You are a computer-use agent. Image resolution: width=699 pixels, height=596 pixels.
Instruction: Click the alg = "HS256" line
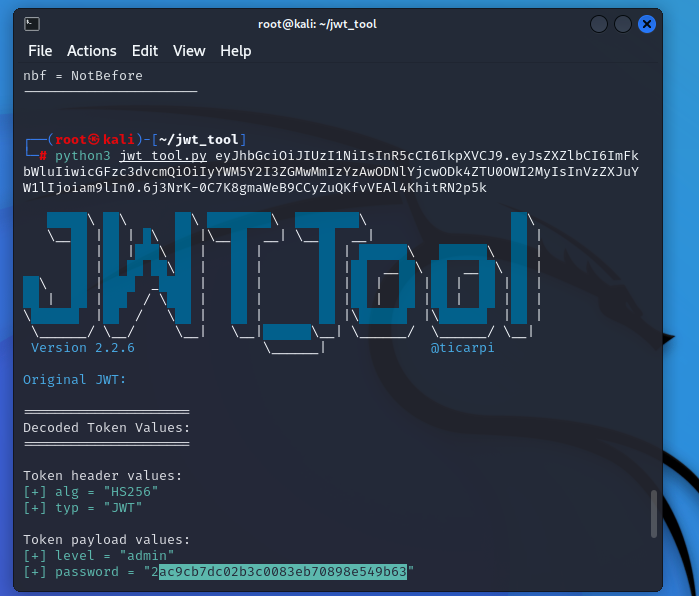pyautogui.click(x=90, y=492)
